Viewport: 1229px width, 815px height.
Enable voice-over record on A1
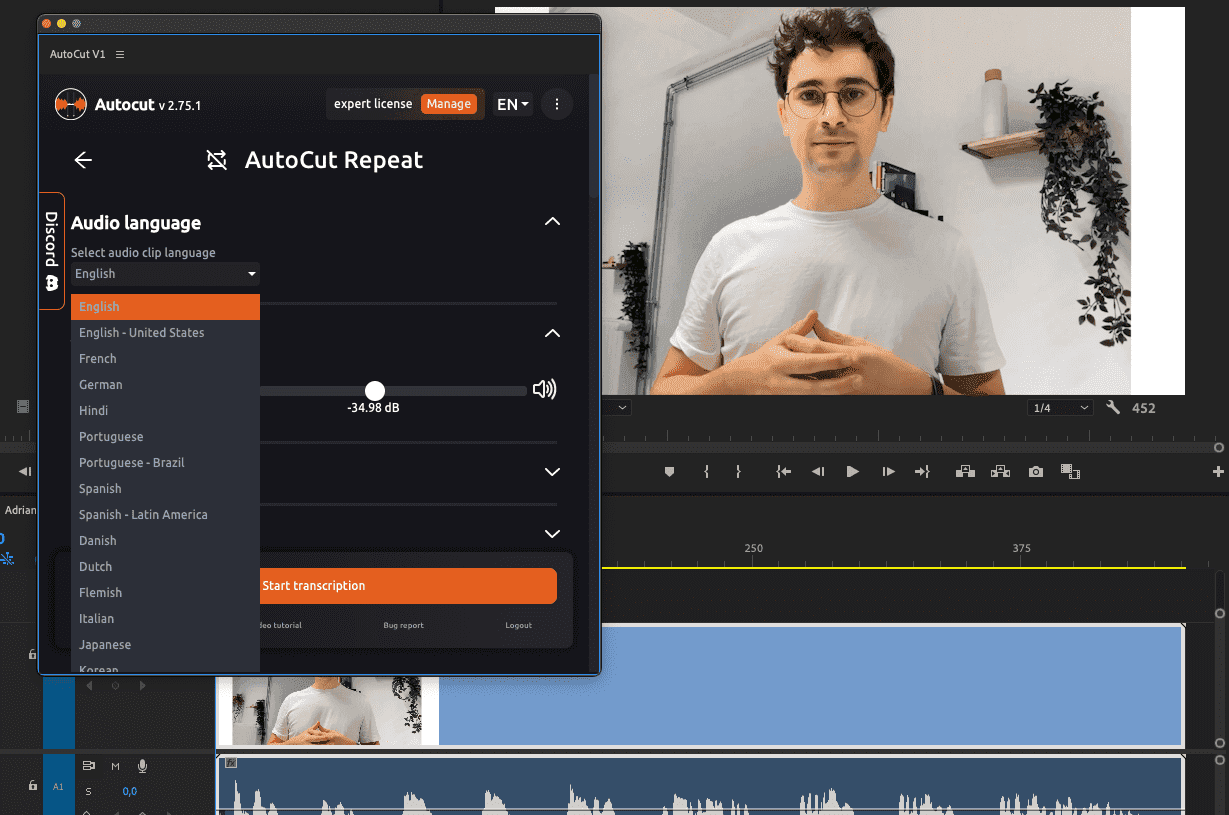pos(142,766)
